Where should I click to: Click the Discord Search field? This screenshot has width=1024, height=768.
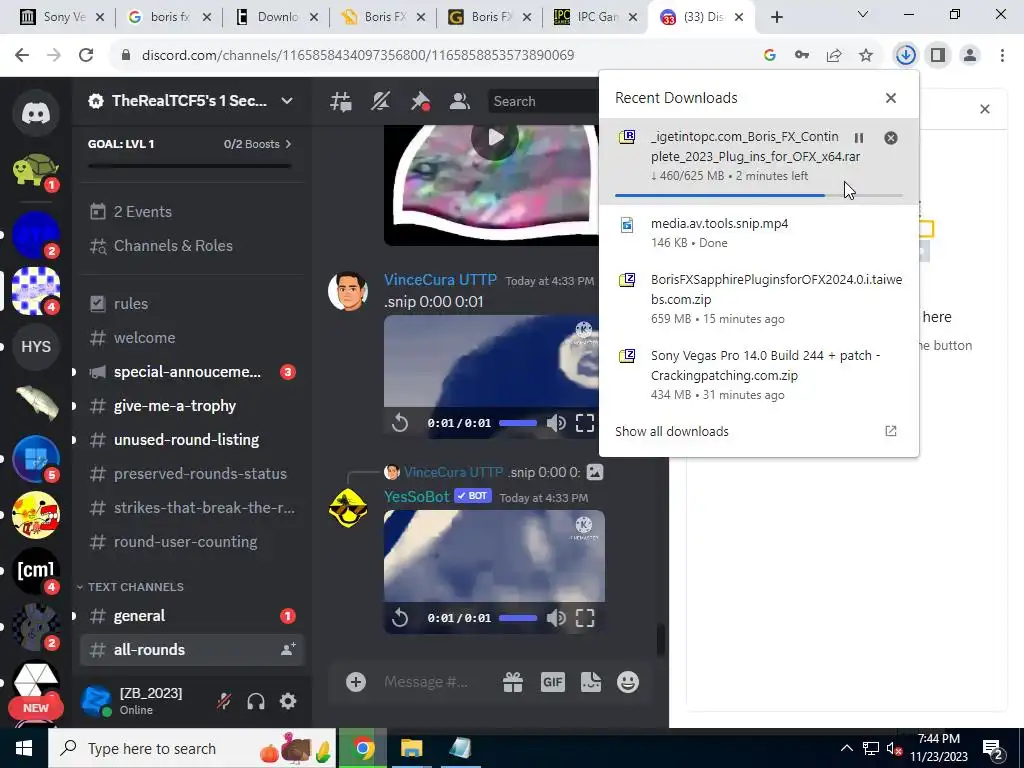point(542,101)
